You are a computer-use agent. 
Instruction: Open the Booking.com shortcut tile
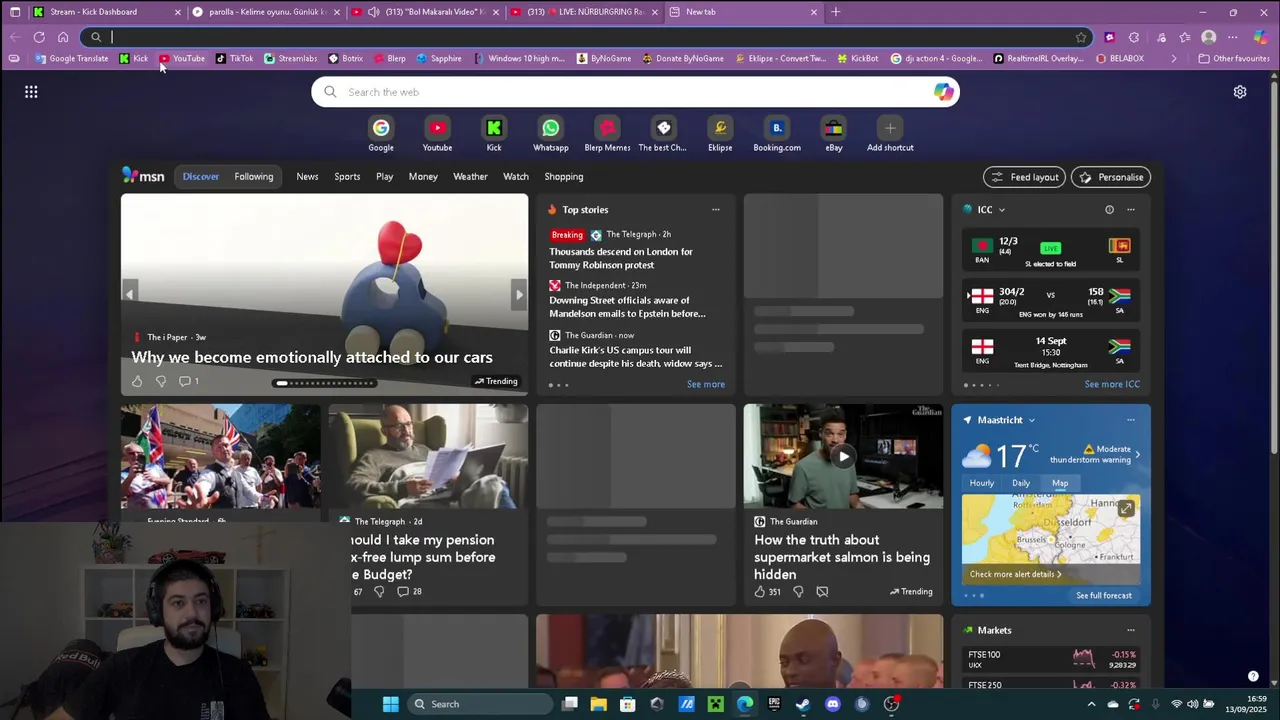point(777,135)
